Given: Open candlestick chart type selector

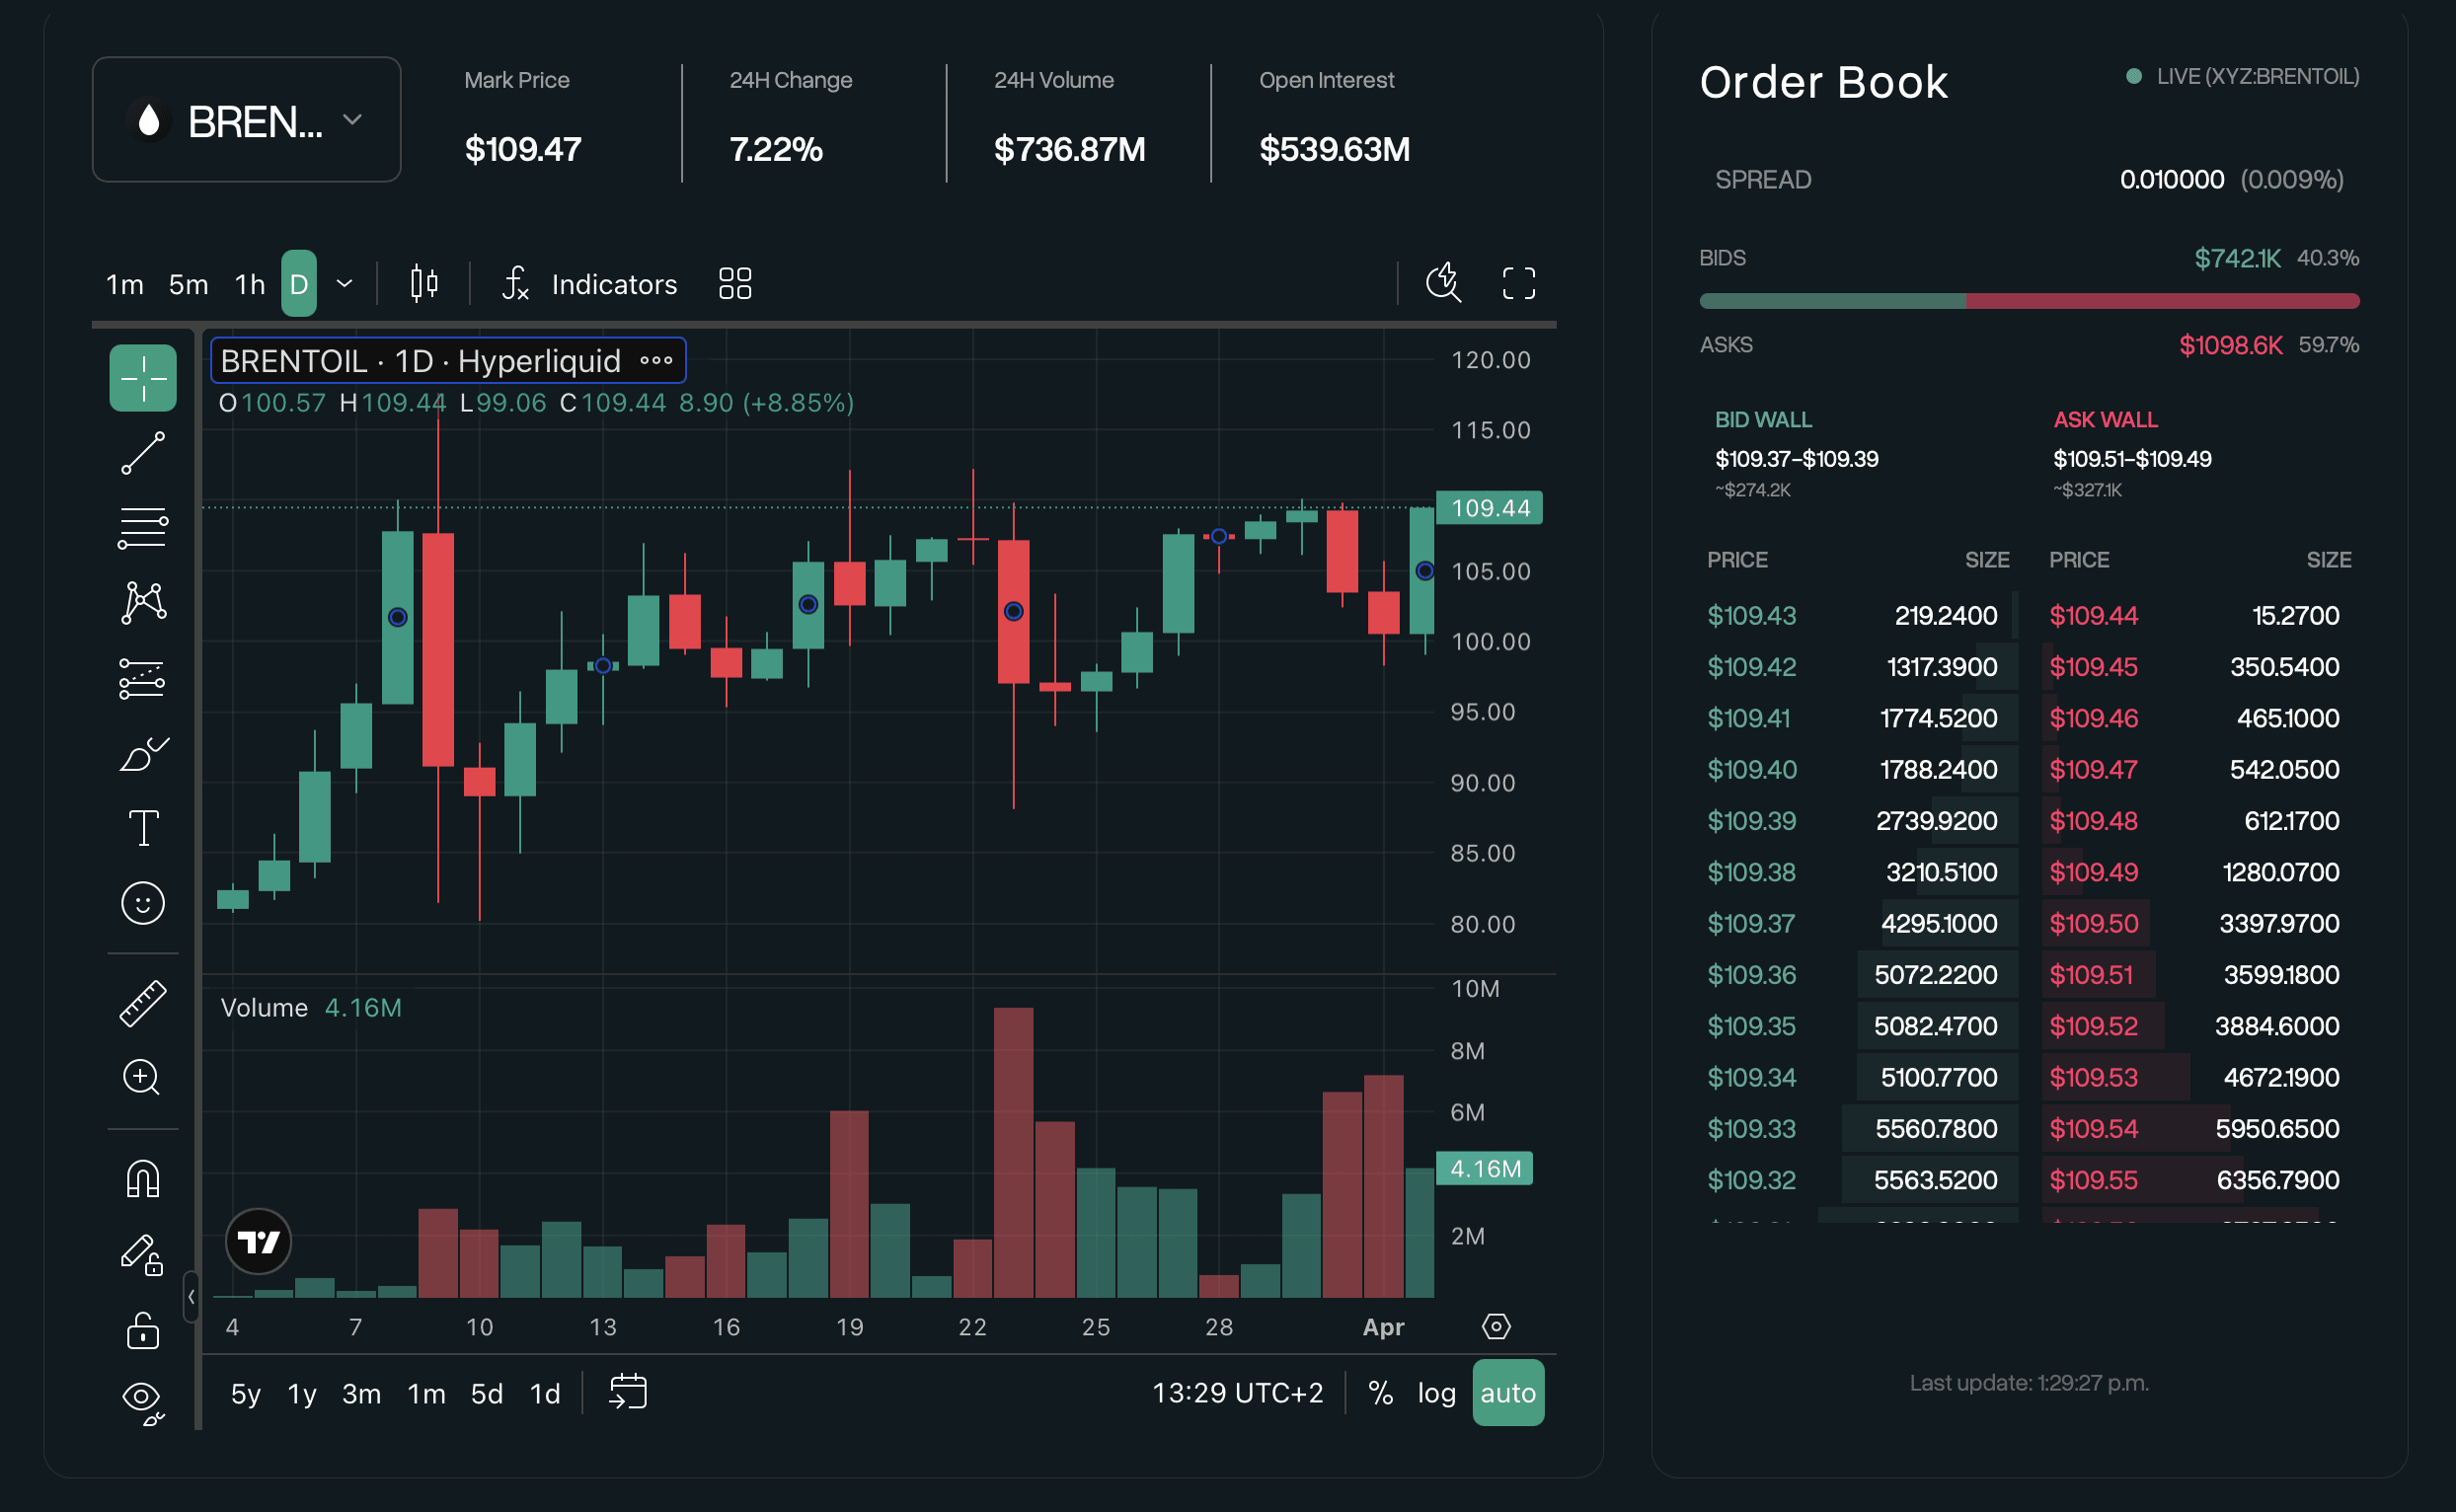Looking at the screenshot, I should [x=425, y=284].
